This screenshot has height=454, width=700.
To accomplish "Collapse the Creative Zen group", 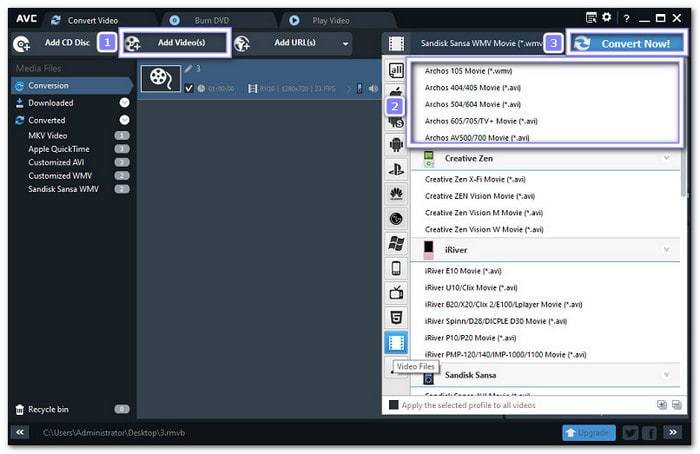I will pos(667,158).
